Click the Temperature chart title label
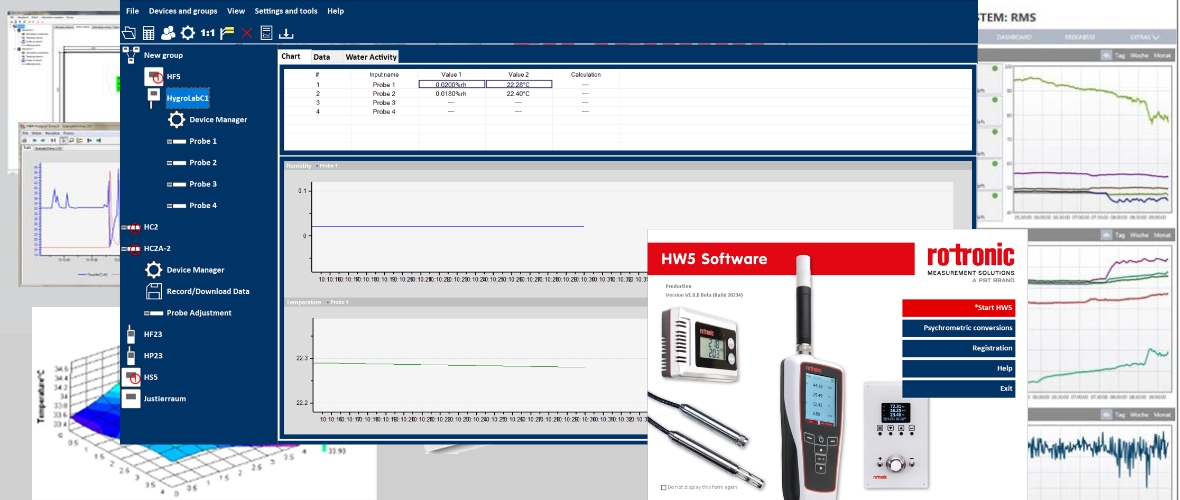The image size is (1180, 500). click(x=304, y=303)
